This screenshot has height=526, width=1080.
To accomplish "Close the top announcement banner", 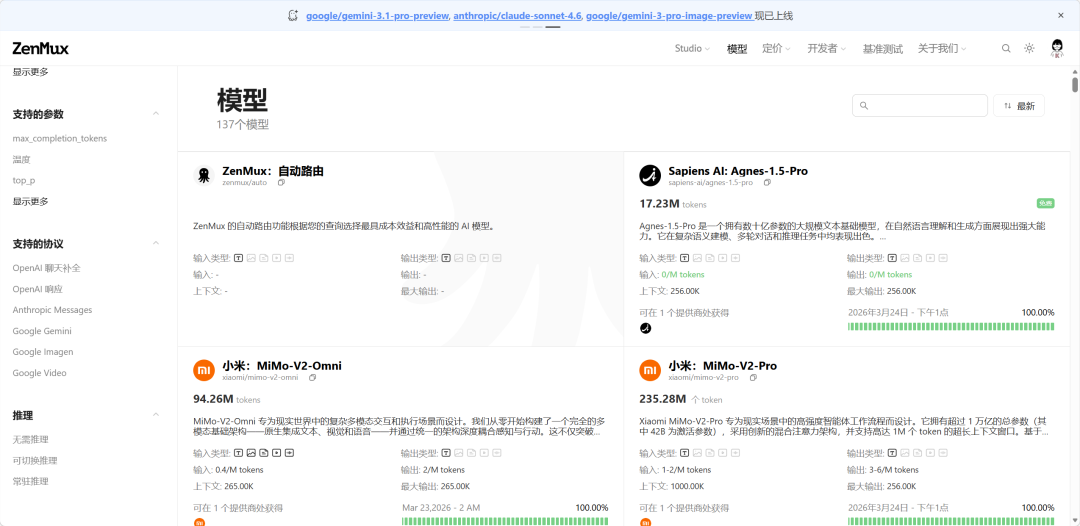I will pos(1061,15).
